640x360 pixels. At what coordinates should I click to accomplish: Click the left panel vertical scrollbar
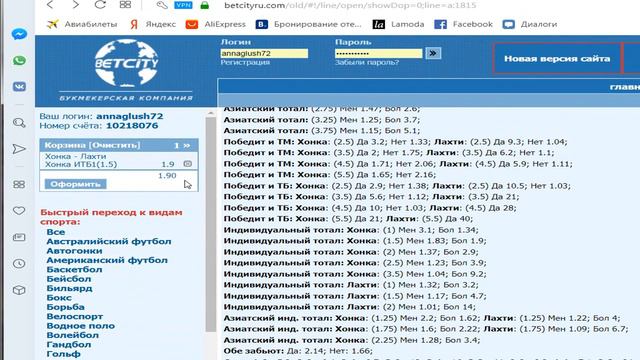pyautogui.click(x=211, y=224)
